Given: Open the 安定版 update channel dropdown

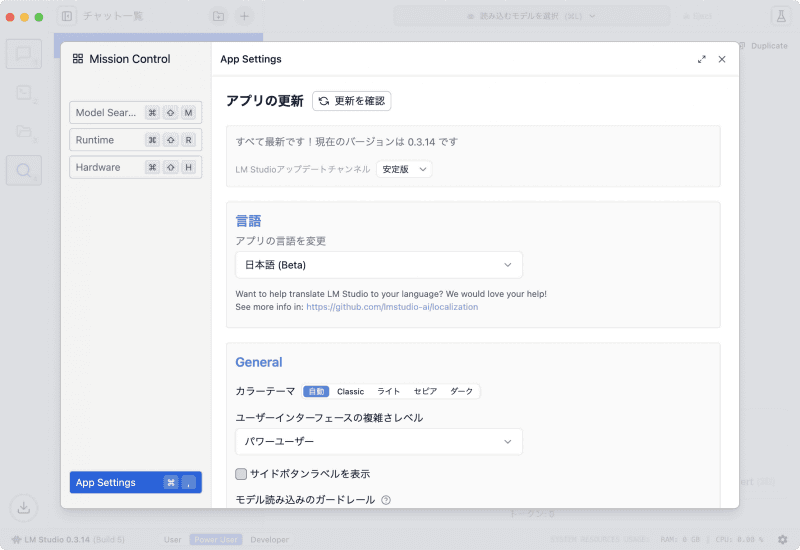Looking at the screenshot, I should [x=404, y=169].
